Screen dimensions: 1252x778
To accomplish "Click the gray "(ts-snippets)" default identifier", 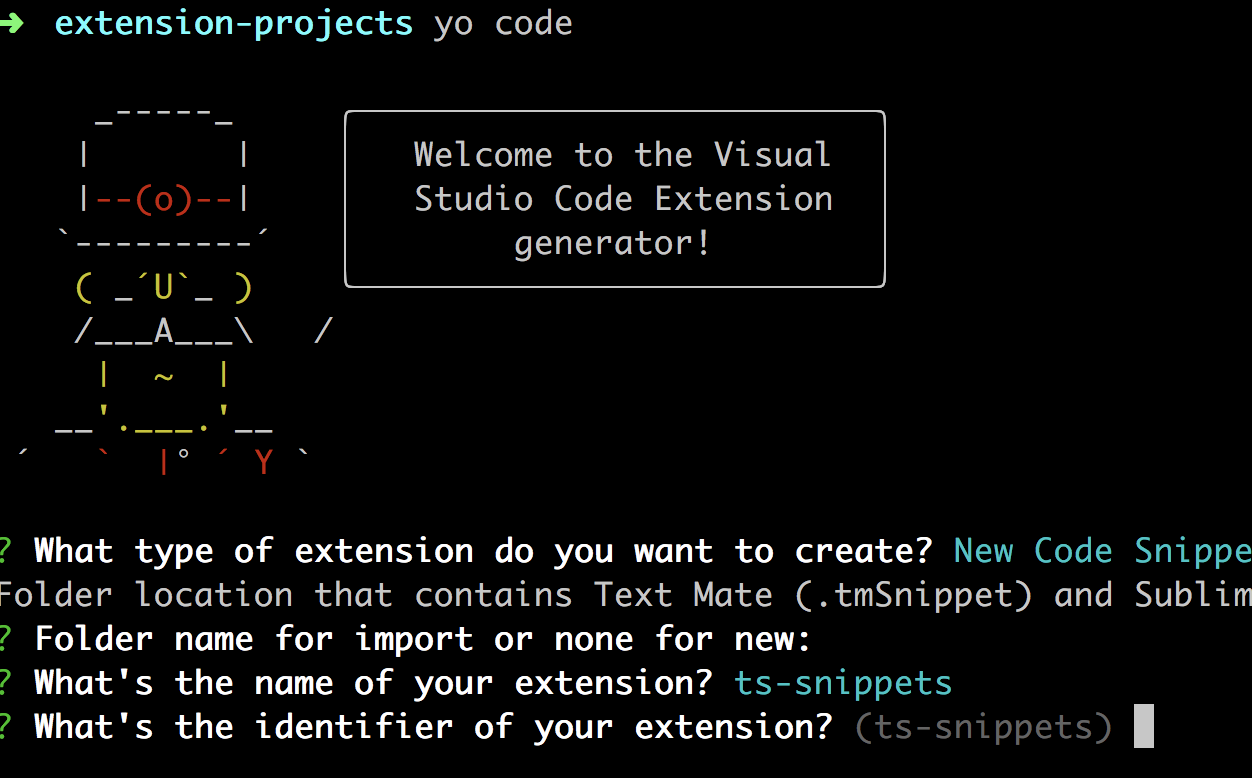I will [983, 727].
